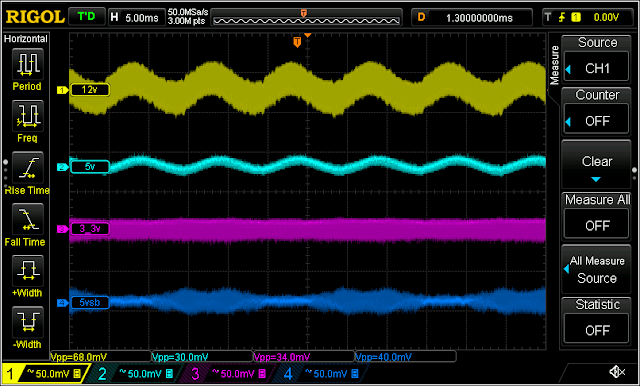The height and width of the screenshot is (386, 640).
Task: Choose the Fall Time measurement icon
Action: coord(27,219)
